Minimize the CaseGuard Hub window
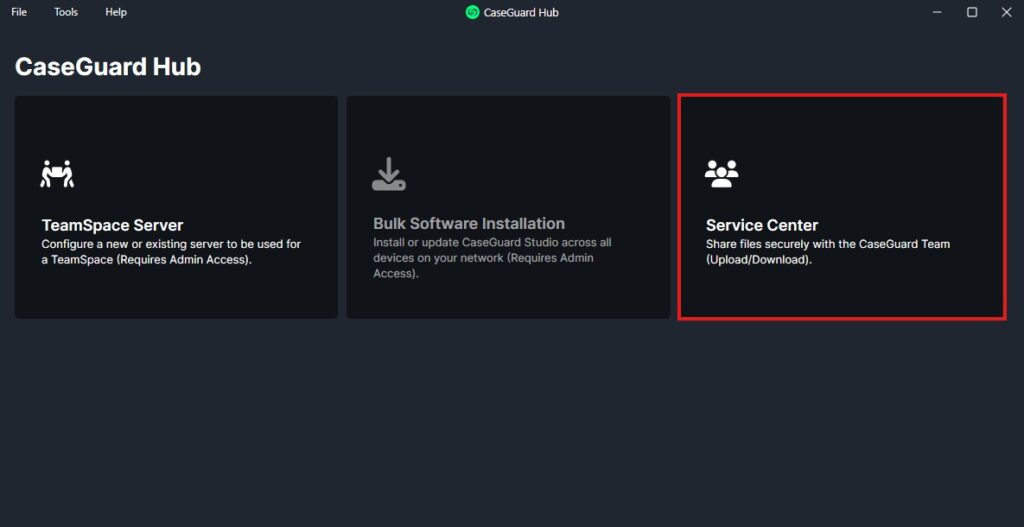Screen dimensions: 1024x527 937,12
